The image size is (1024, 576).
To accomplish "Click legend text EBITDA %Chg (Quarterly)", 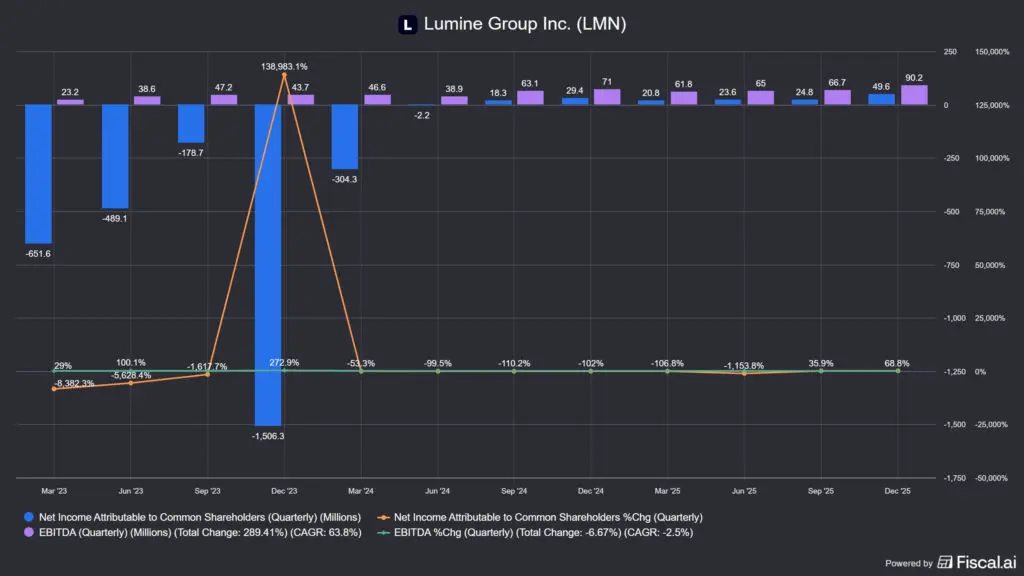I will (x=543, y=532).
